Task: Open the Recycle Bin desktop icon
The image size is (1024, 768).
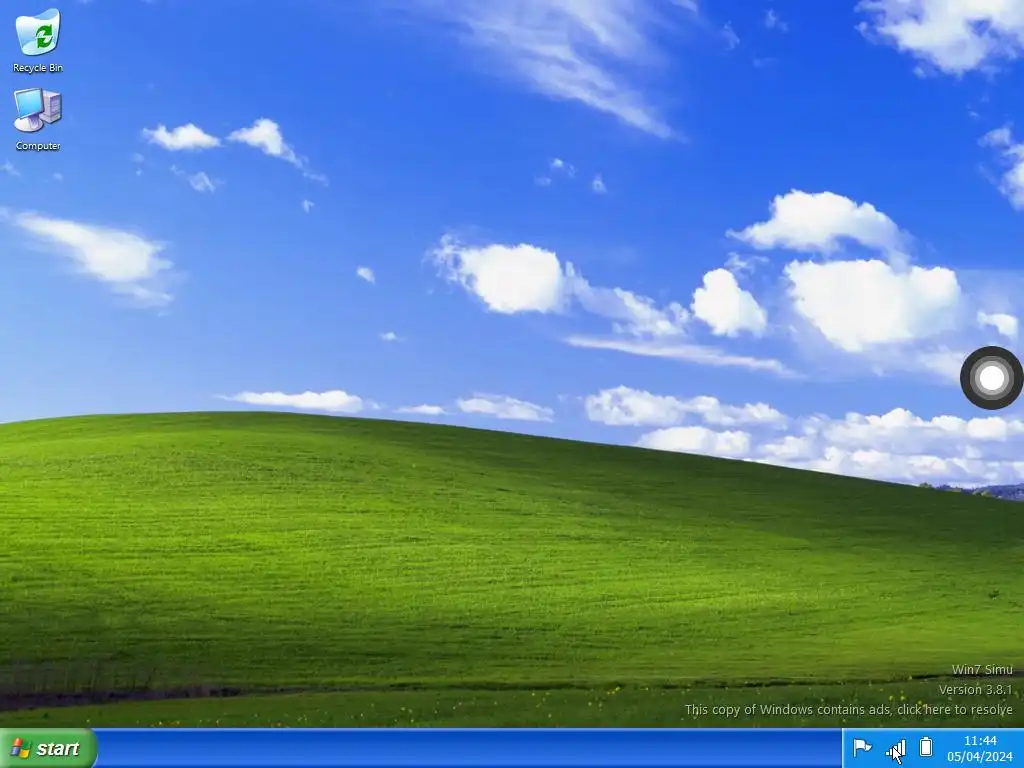Action: point(38,40)
